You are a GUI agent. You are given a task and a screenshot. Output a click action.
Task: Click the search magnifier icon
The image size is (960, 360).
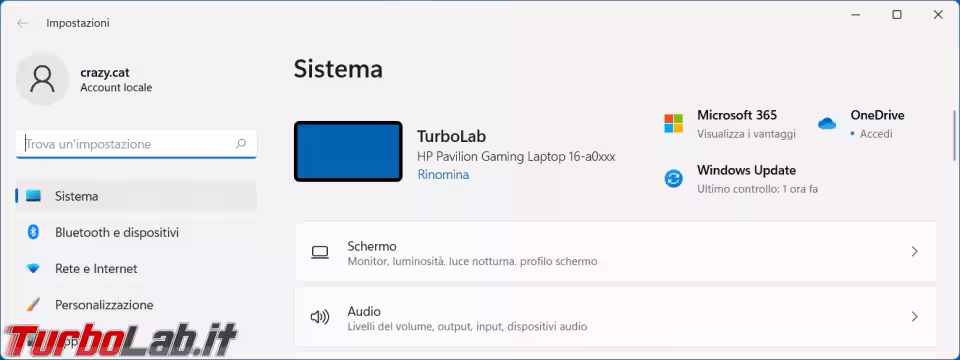(241, 144)
